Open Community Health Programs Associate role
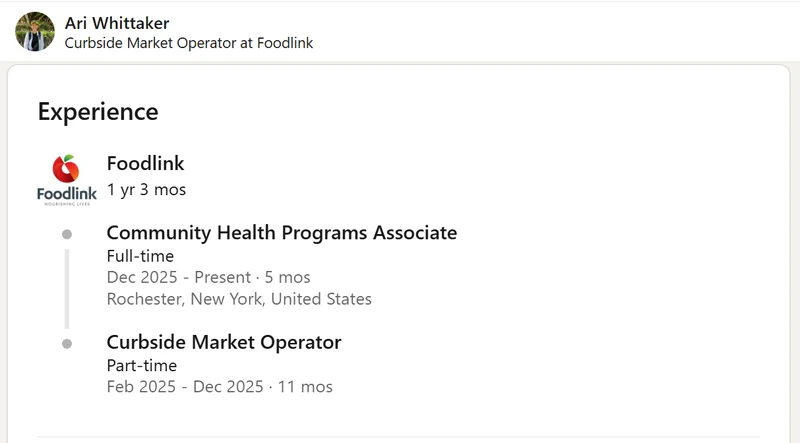Image resolution: width=800 pixels, height=443 pixels. coord(282,233)
